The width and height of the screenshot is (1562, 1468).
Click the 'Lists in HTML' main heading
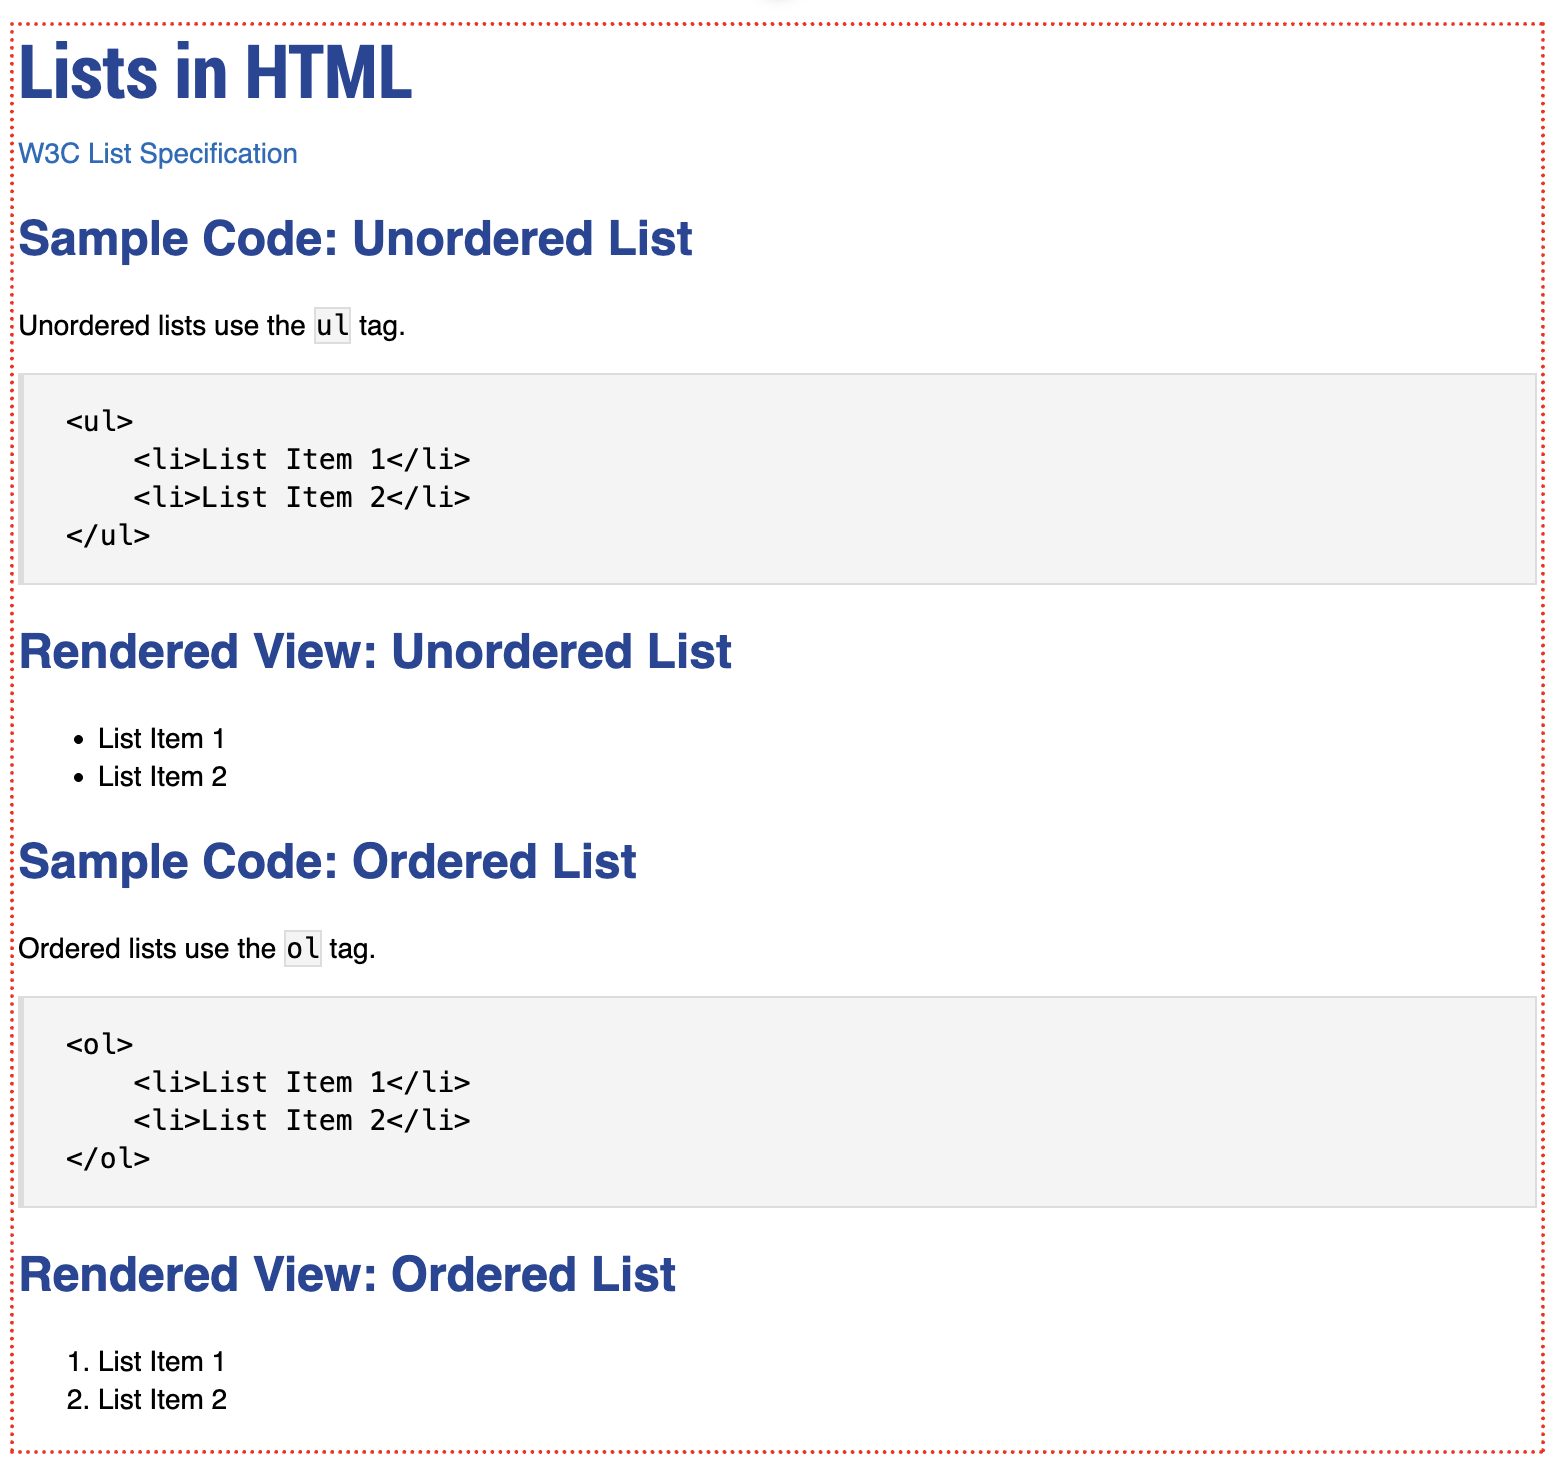[x=215, y=72]
